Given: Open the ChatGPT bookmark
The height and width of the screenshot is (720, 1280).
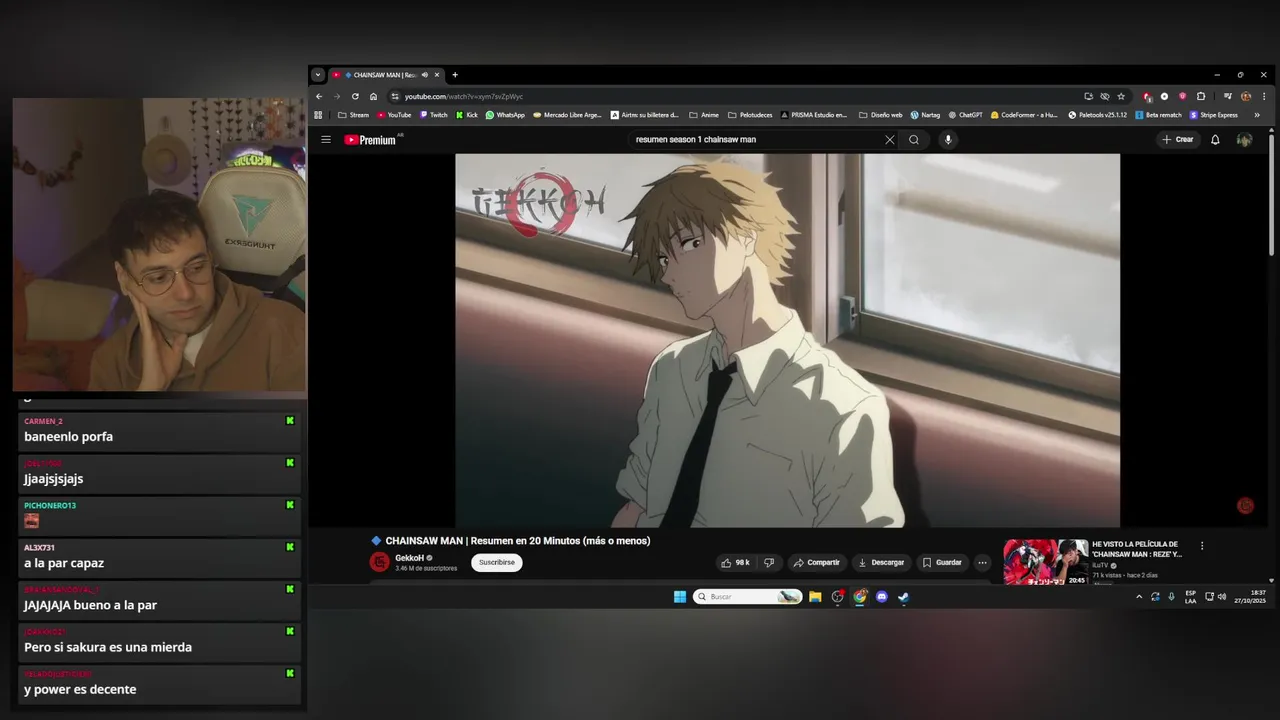Looking at the screenshot, I should click(965, 115).
